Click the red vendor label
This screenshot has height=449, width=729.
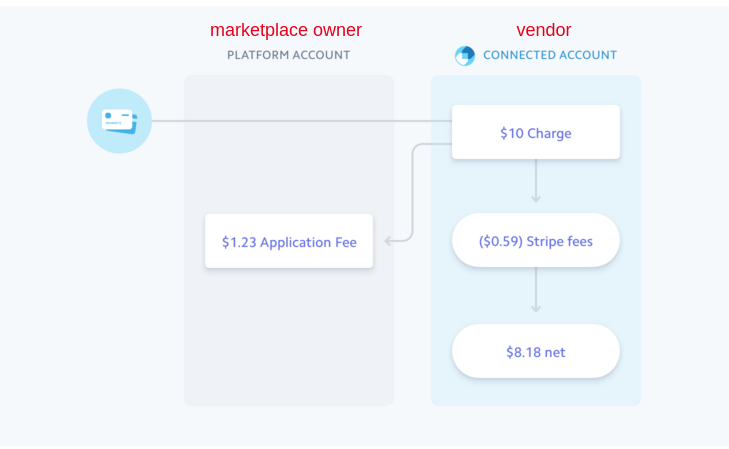(x=543, y=30)
